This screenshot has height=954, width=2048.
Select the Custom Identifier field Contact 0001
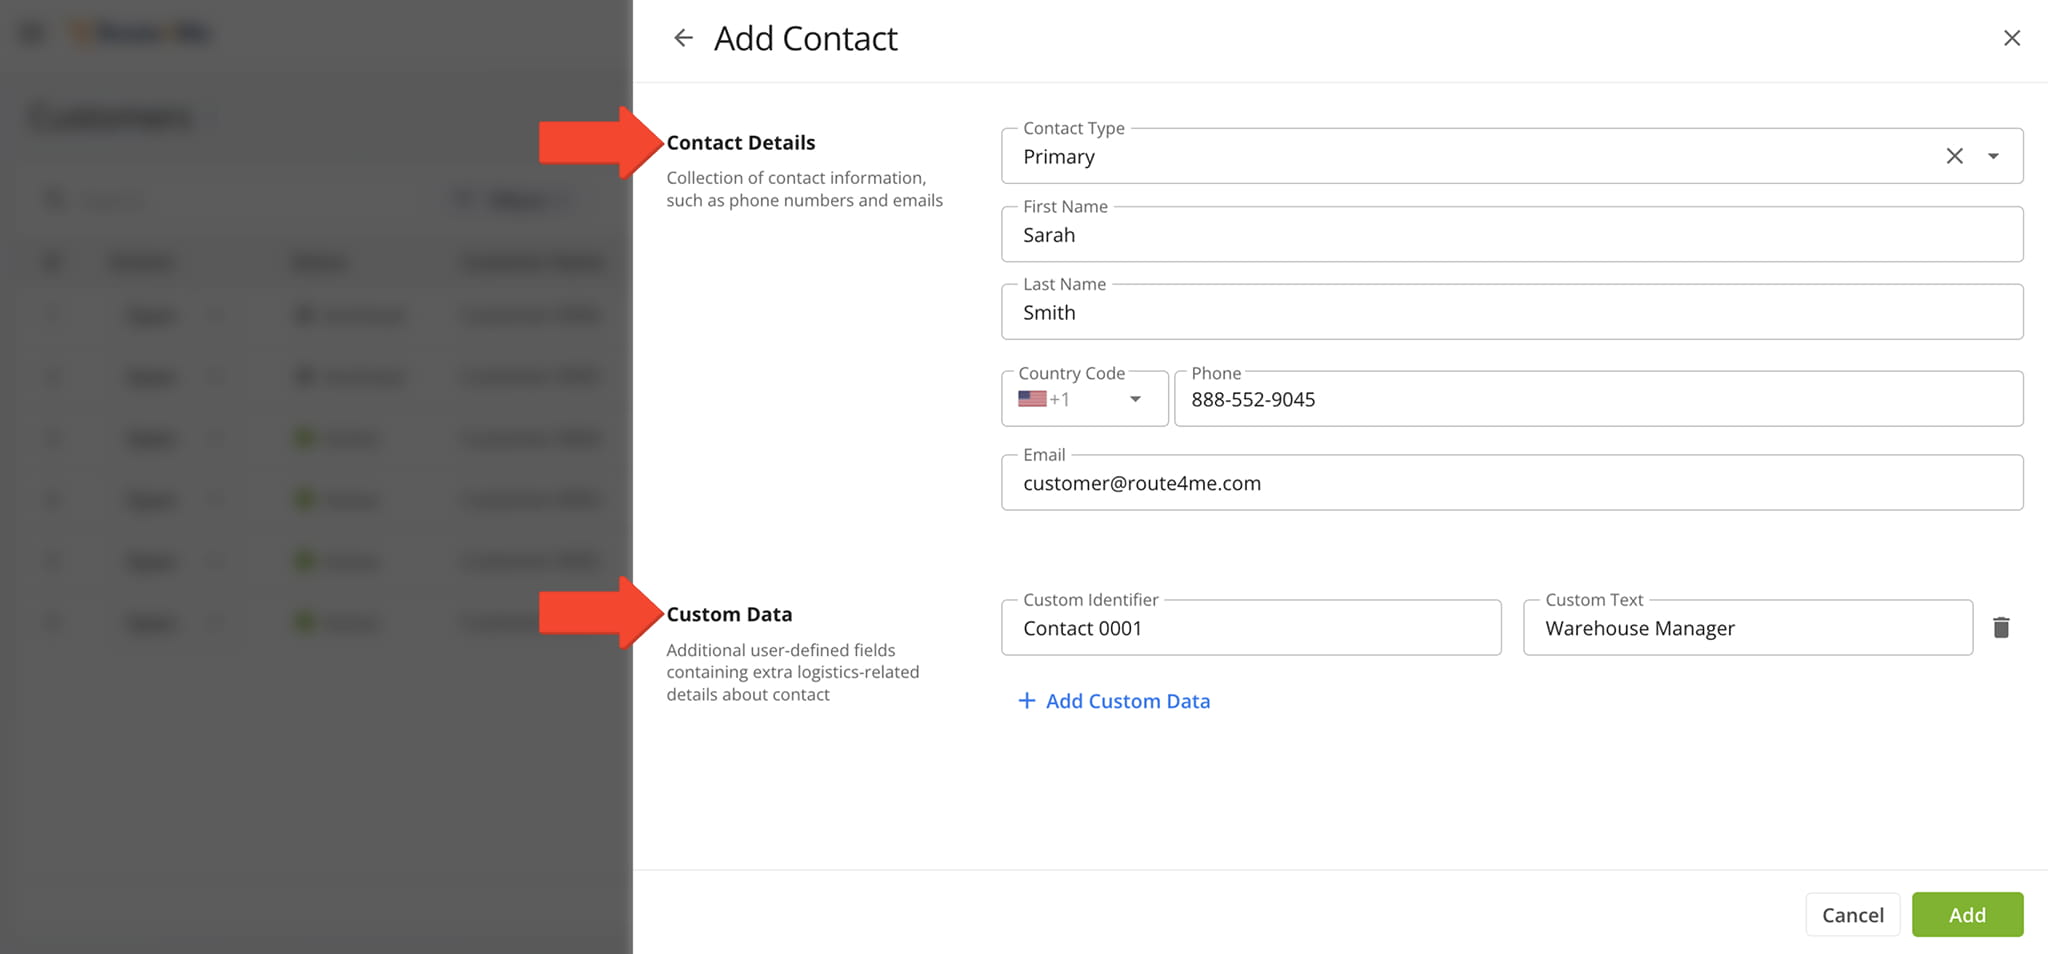tap(1250, 627)
